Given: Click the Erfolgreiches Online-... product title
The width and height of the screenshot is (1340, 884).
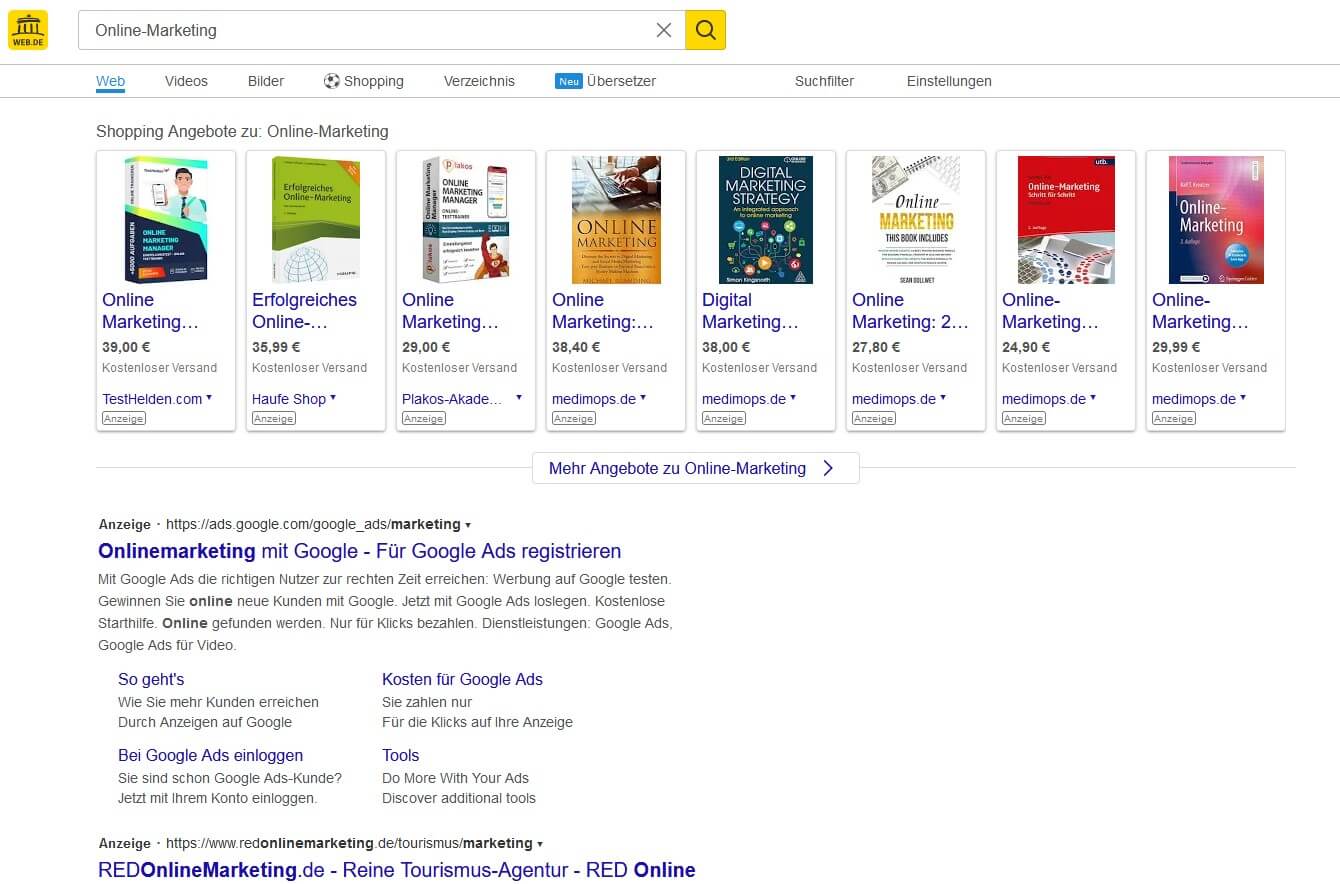Looking at the screenshot, I should point(304,311).
